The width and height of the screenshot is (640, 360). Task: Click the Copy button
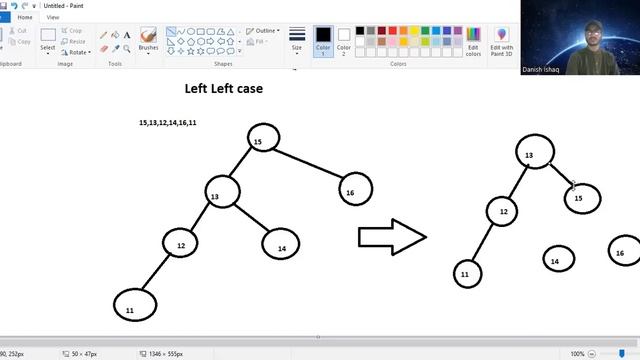pos(19,42)
